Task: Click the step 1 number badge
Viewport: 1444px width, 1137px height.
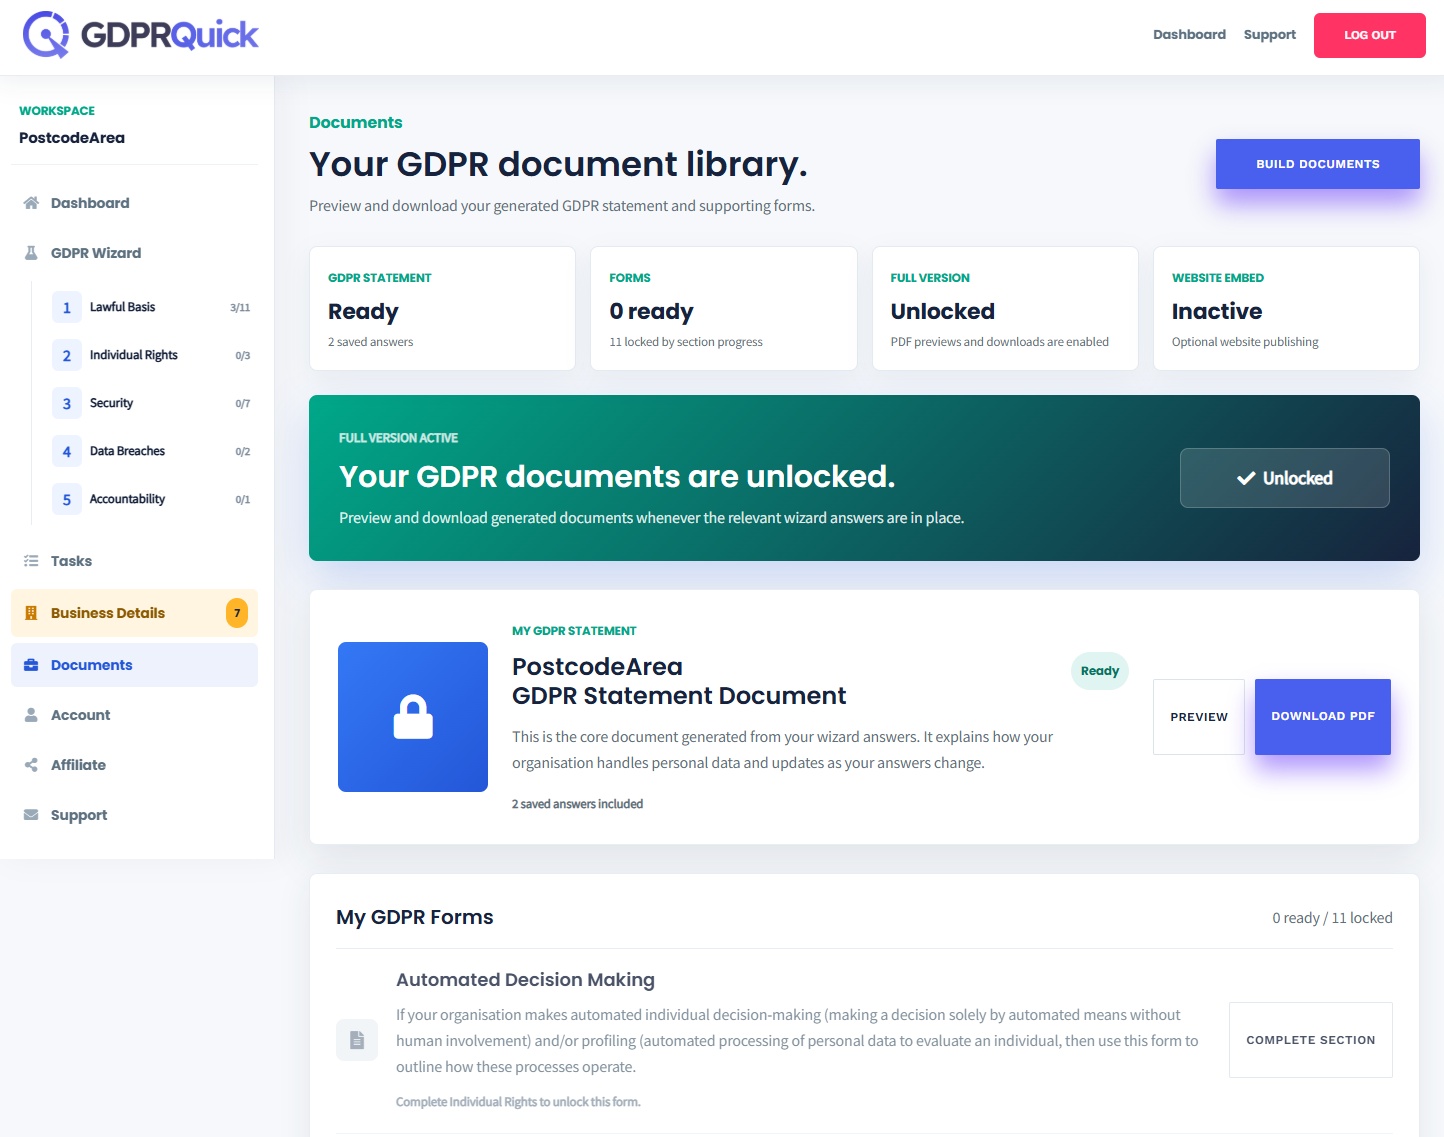Action: (67, 307)
